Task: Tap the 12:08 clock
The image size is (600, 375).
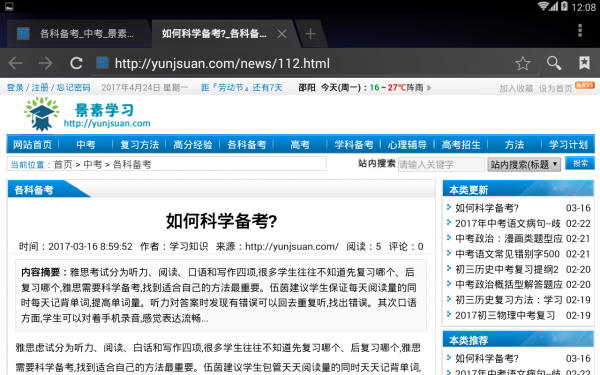Action: click(584, 7)
